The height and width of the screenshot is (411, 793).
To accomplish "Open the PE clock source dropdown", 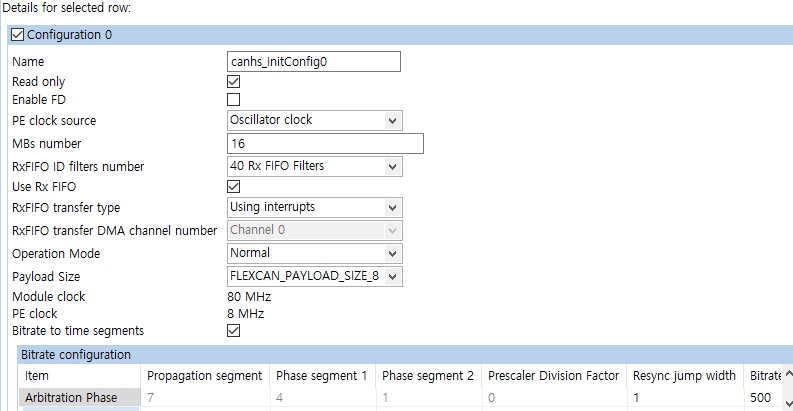I will pyautogui.click(x=393, y=120).
